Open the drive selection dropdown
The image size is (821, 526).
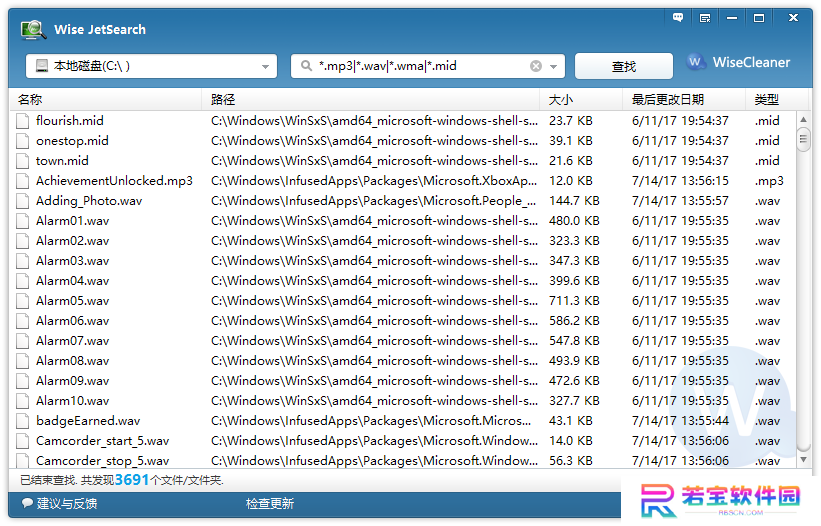point(265,66)
